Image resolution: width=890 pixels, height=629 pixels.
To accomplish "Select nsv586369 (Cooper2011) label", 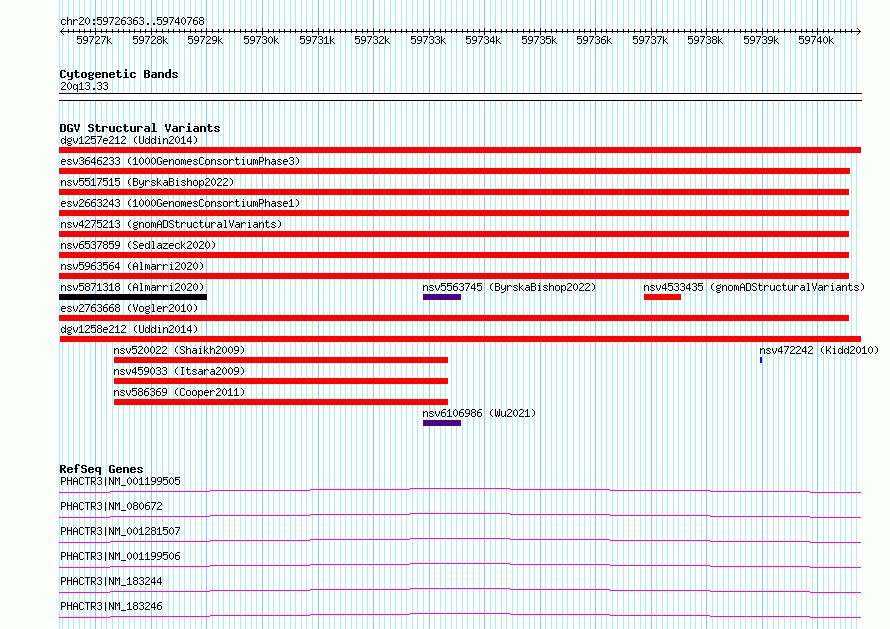I will (179, 392).
